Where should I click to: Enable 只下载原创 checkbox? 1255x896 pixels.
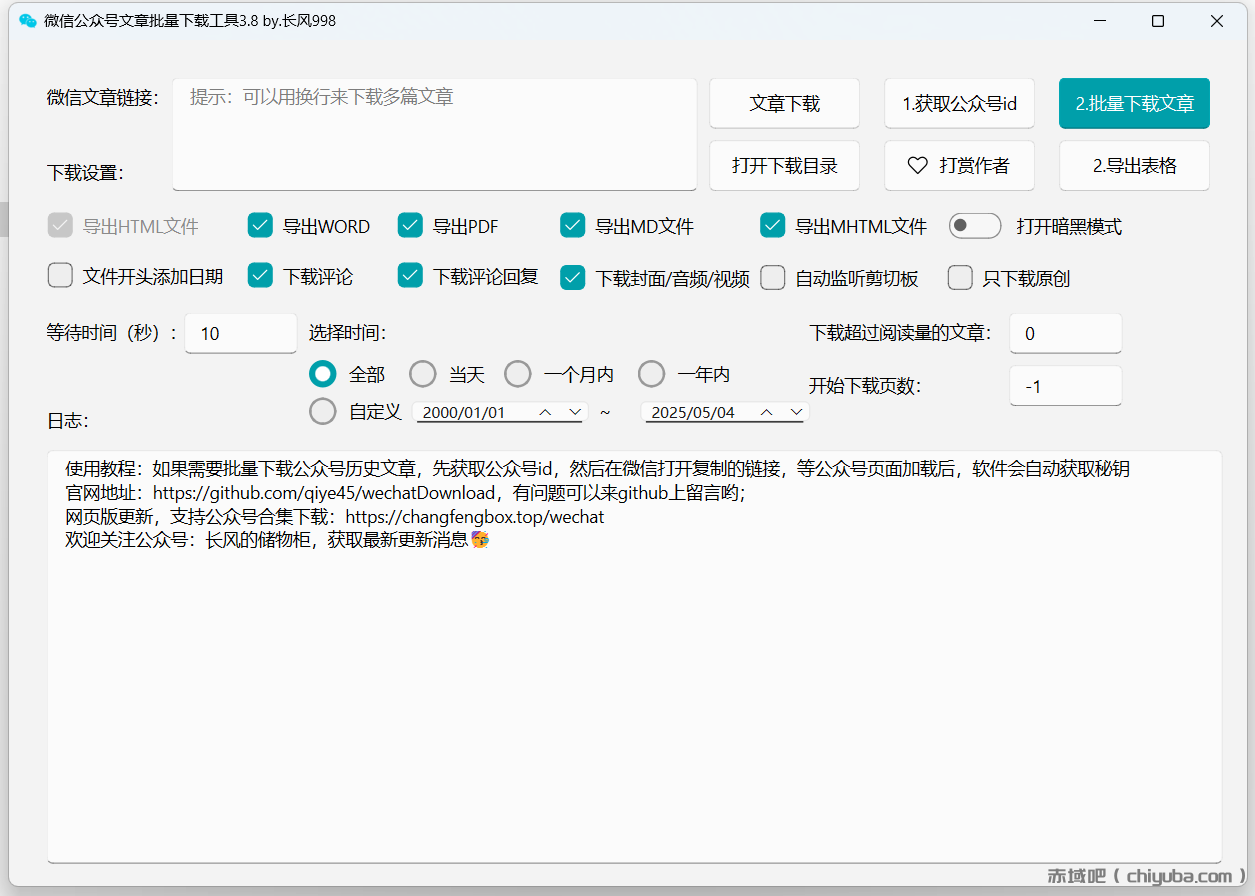tap(960, 277)
